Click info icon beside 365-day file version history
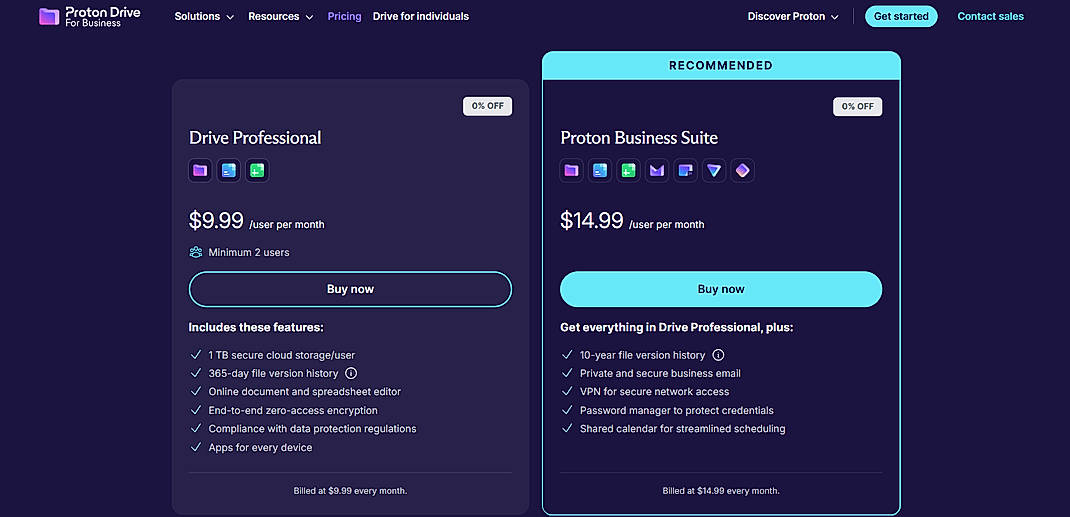Viewport: 1070px width, 517px height. pos(351,373)
